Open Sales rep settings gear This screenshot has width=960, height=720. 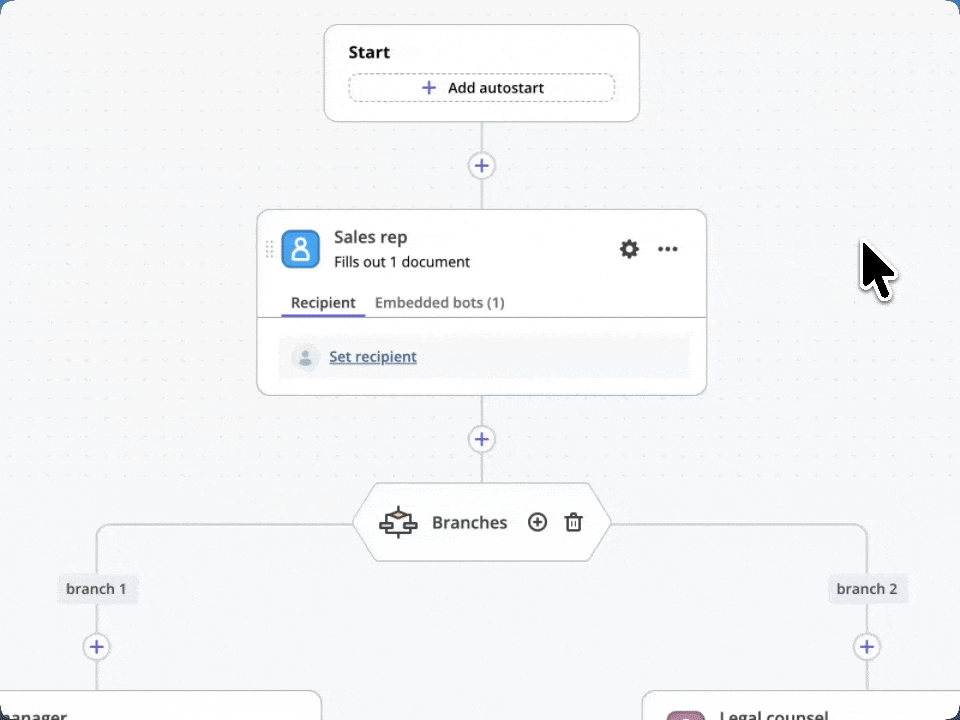pyautogui.click(x=629, y=249)
